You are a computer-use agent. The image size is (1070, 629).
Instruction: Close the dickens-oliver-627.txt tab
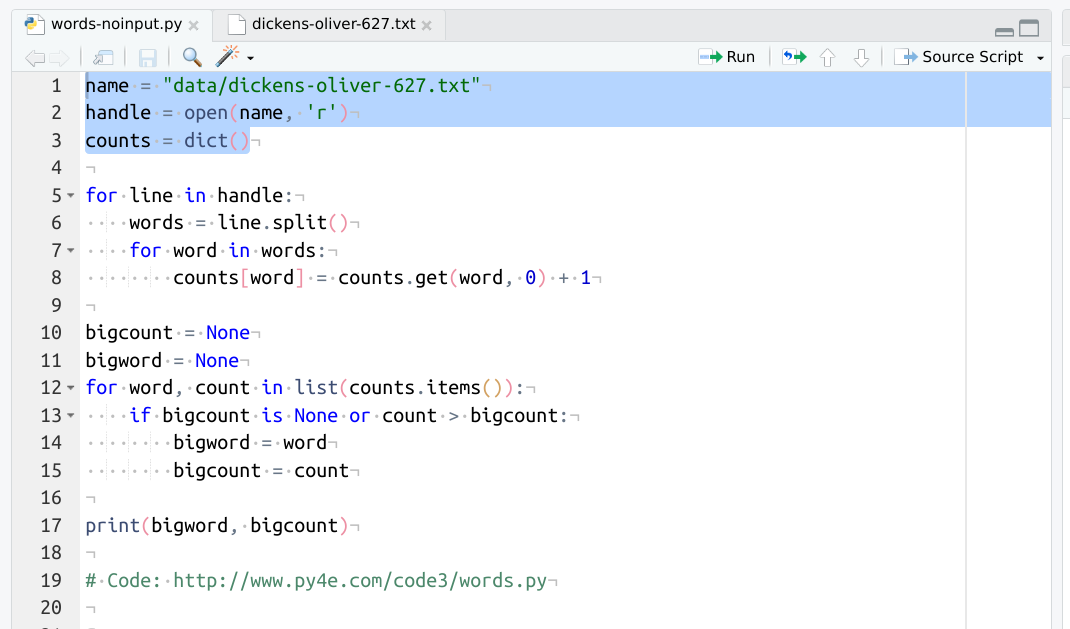click(x=426, y=26)
